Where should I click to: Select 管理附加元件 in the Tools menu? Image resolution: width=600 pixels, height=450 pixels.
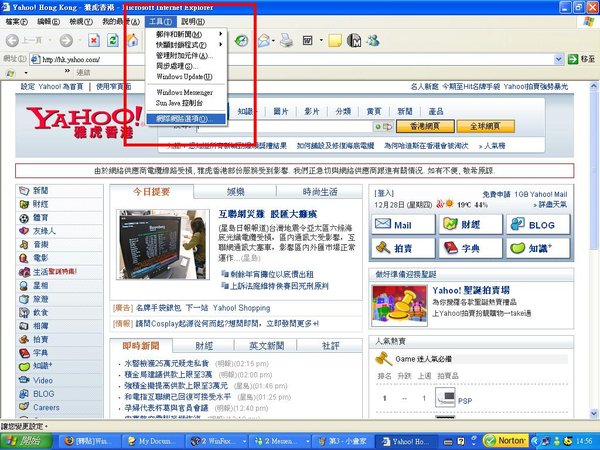pyautogui.click(x=186, y=55)
